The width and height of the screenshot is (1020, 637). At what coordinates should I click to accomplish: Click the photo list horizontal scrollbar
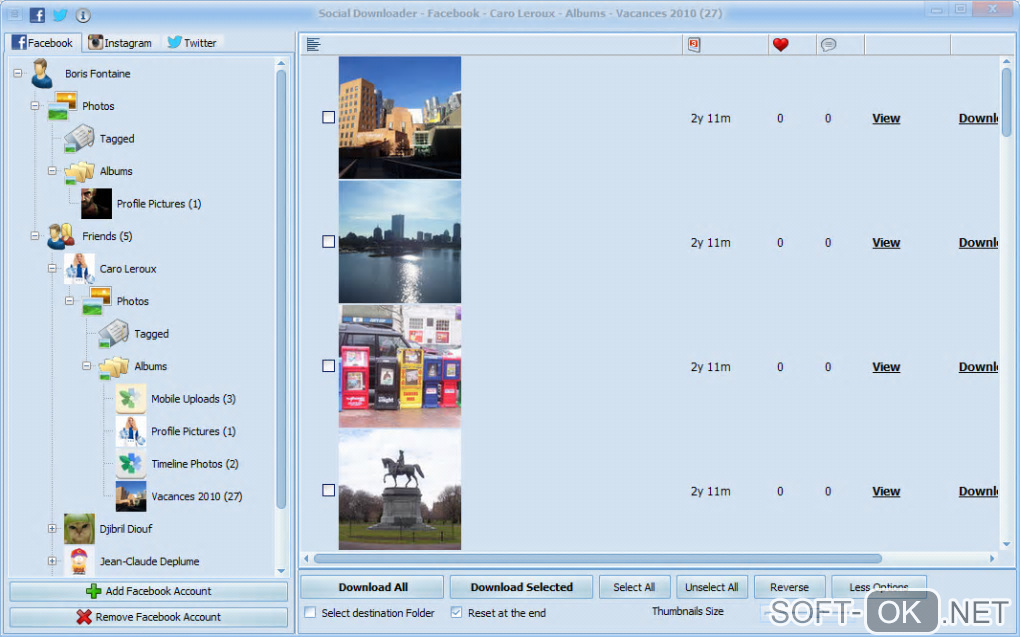pyautogui.click(x=598, y=558)
